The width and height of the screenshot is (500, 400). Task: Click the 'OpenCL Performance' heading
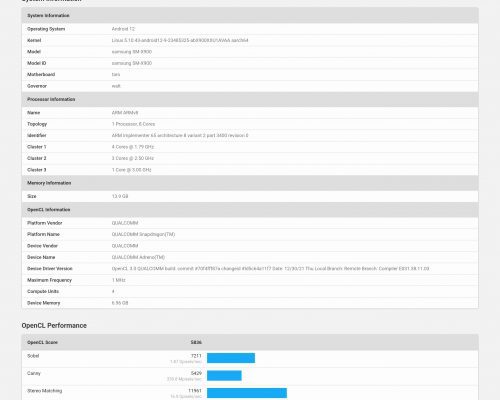(54, 325)
